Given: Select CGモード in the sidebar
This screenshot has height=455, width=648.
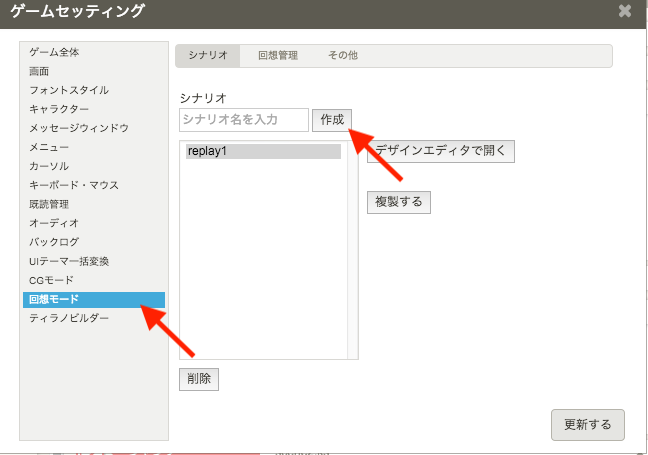Looking at the screenshot, I should point(51,280).
